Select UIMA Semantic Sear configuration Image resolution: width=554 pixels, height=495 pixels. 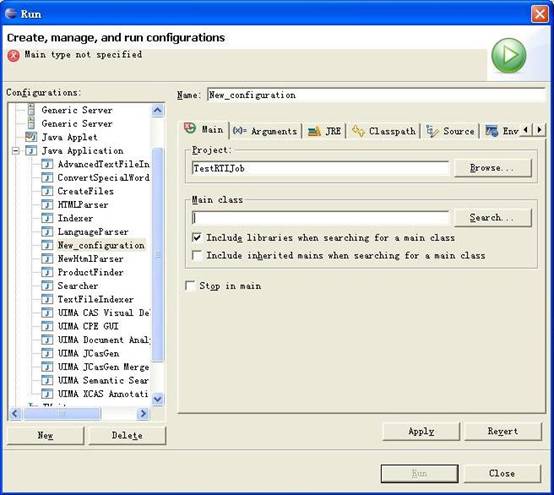coord(103,380)
